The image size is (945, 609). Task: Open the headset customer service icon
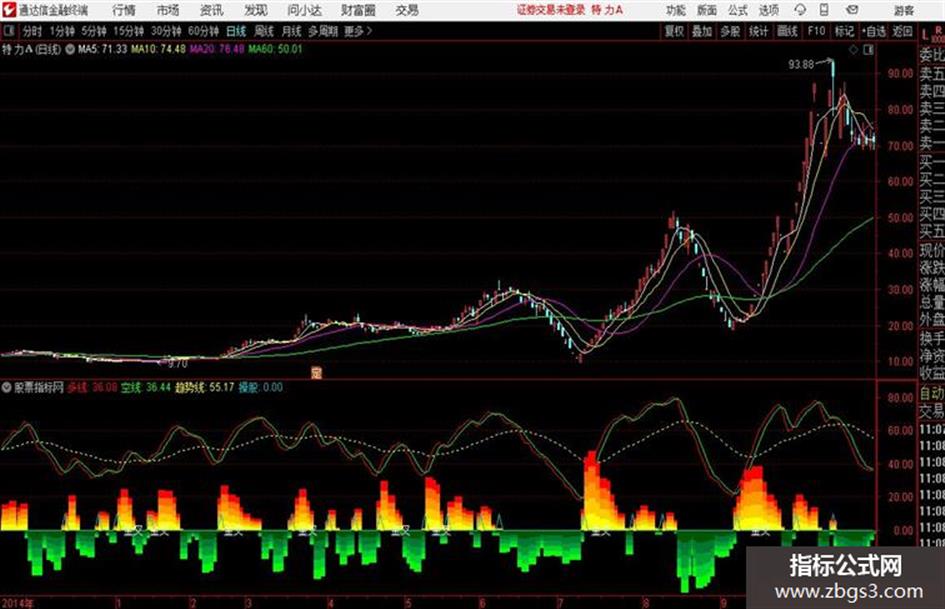click(800, 10)
